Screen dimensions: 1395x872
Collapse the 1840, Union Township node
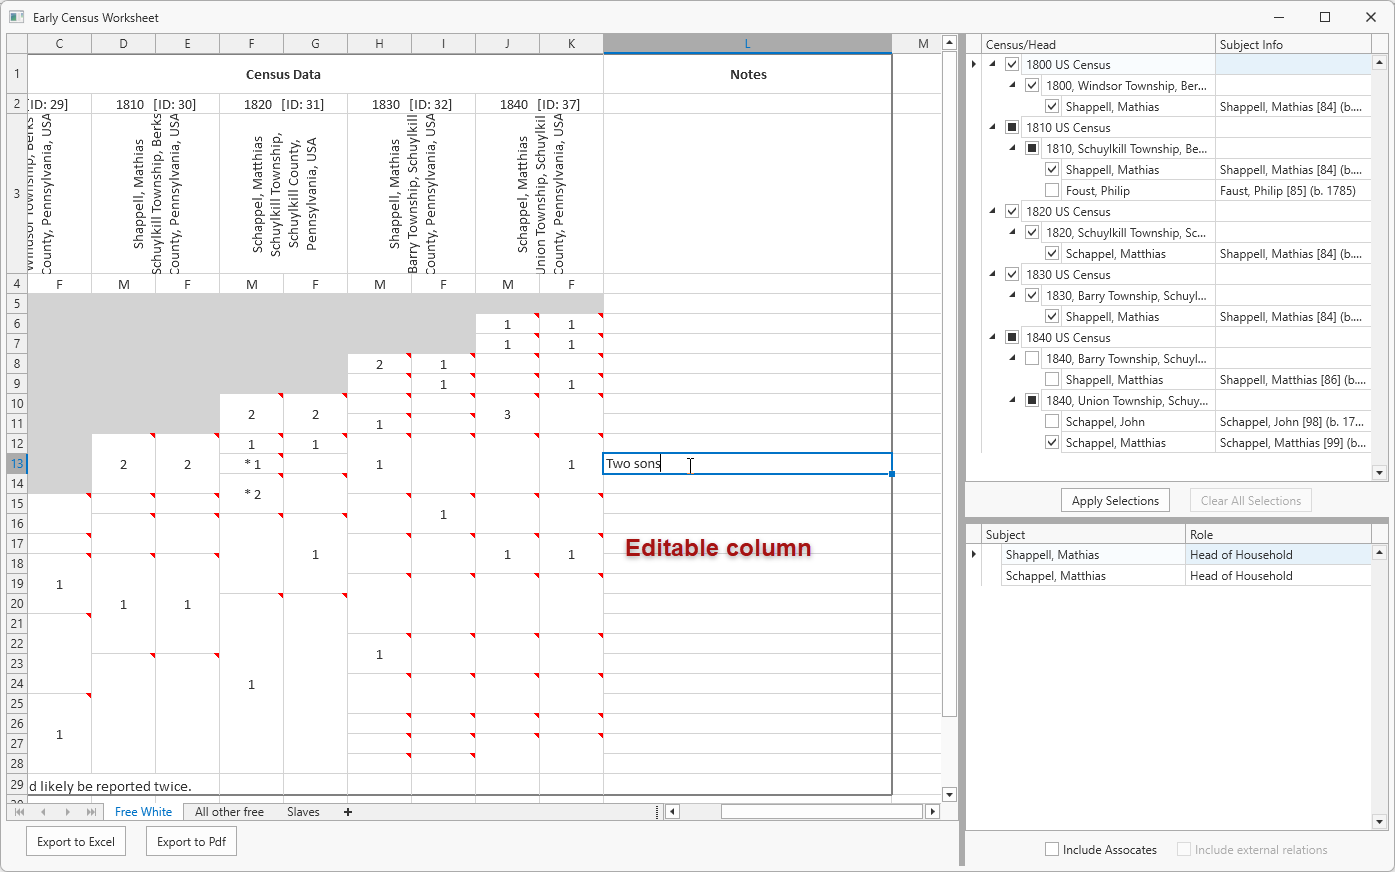pyautogui.click(x=1012, y=400)
